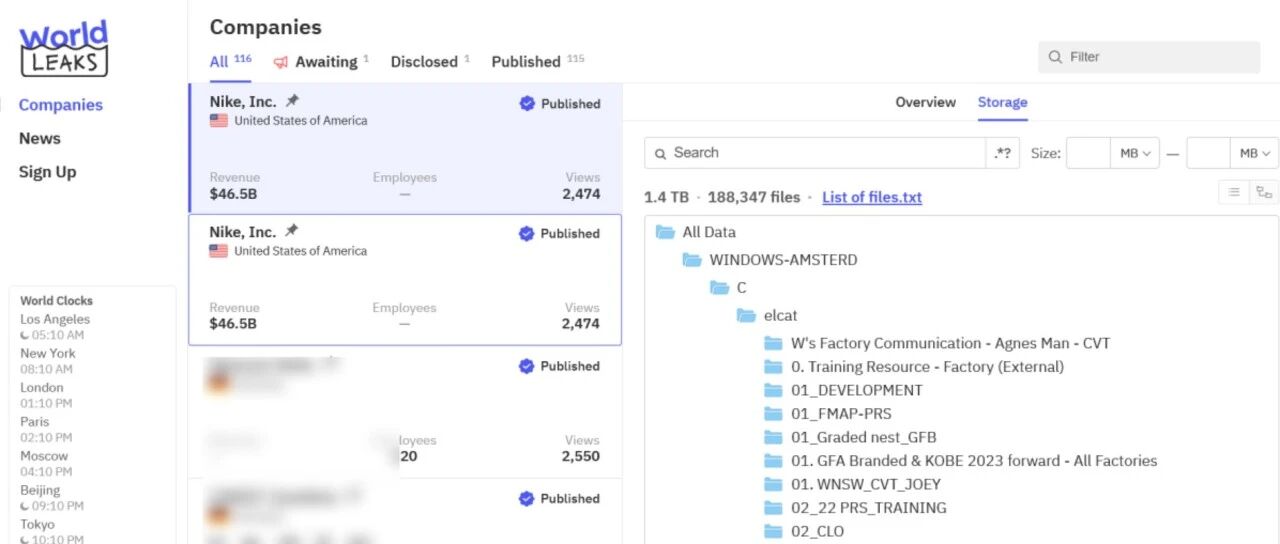Select 'W's Factory Communication - Agnes Man - CVT'
This screenshot has width=1280, height=544.
[x=950, y=343]
